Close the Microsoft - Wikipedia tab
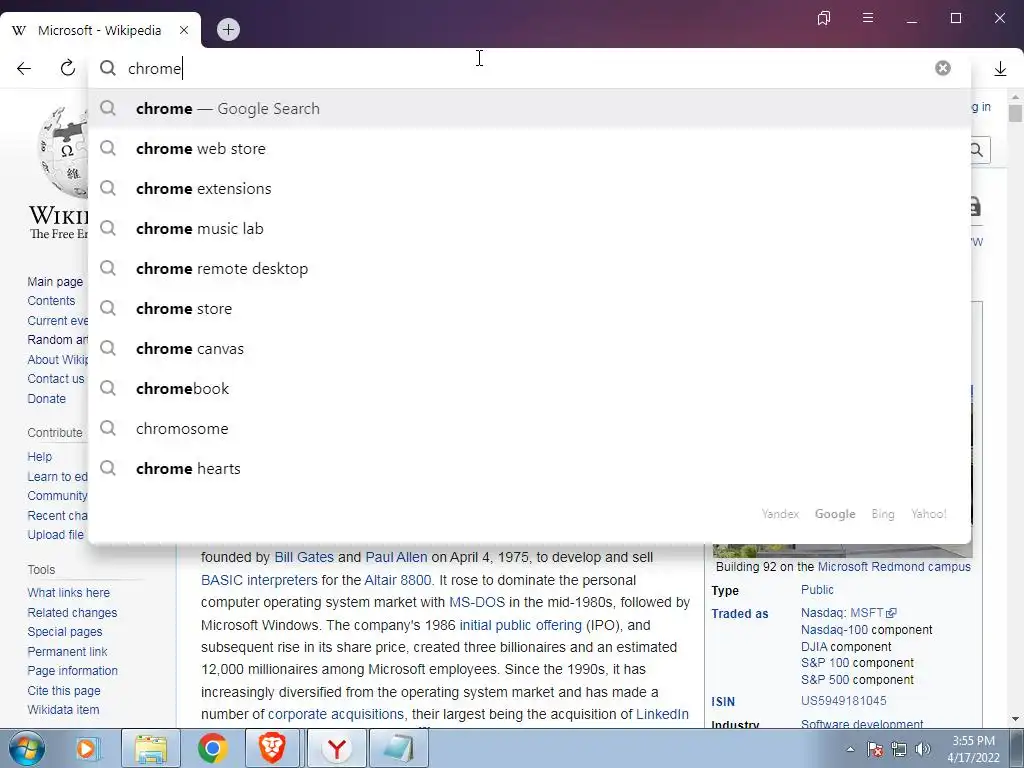The height and width of the screenshot is (768, 1024). coord(184,30)
